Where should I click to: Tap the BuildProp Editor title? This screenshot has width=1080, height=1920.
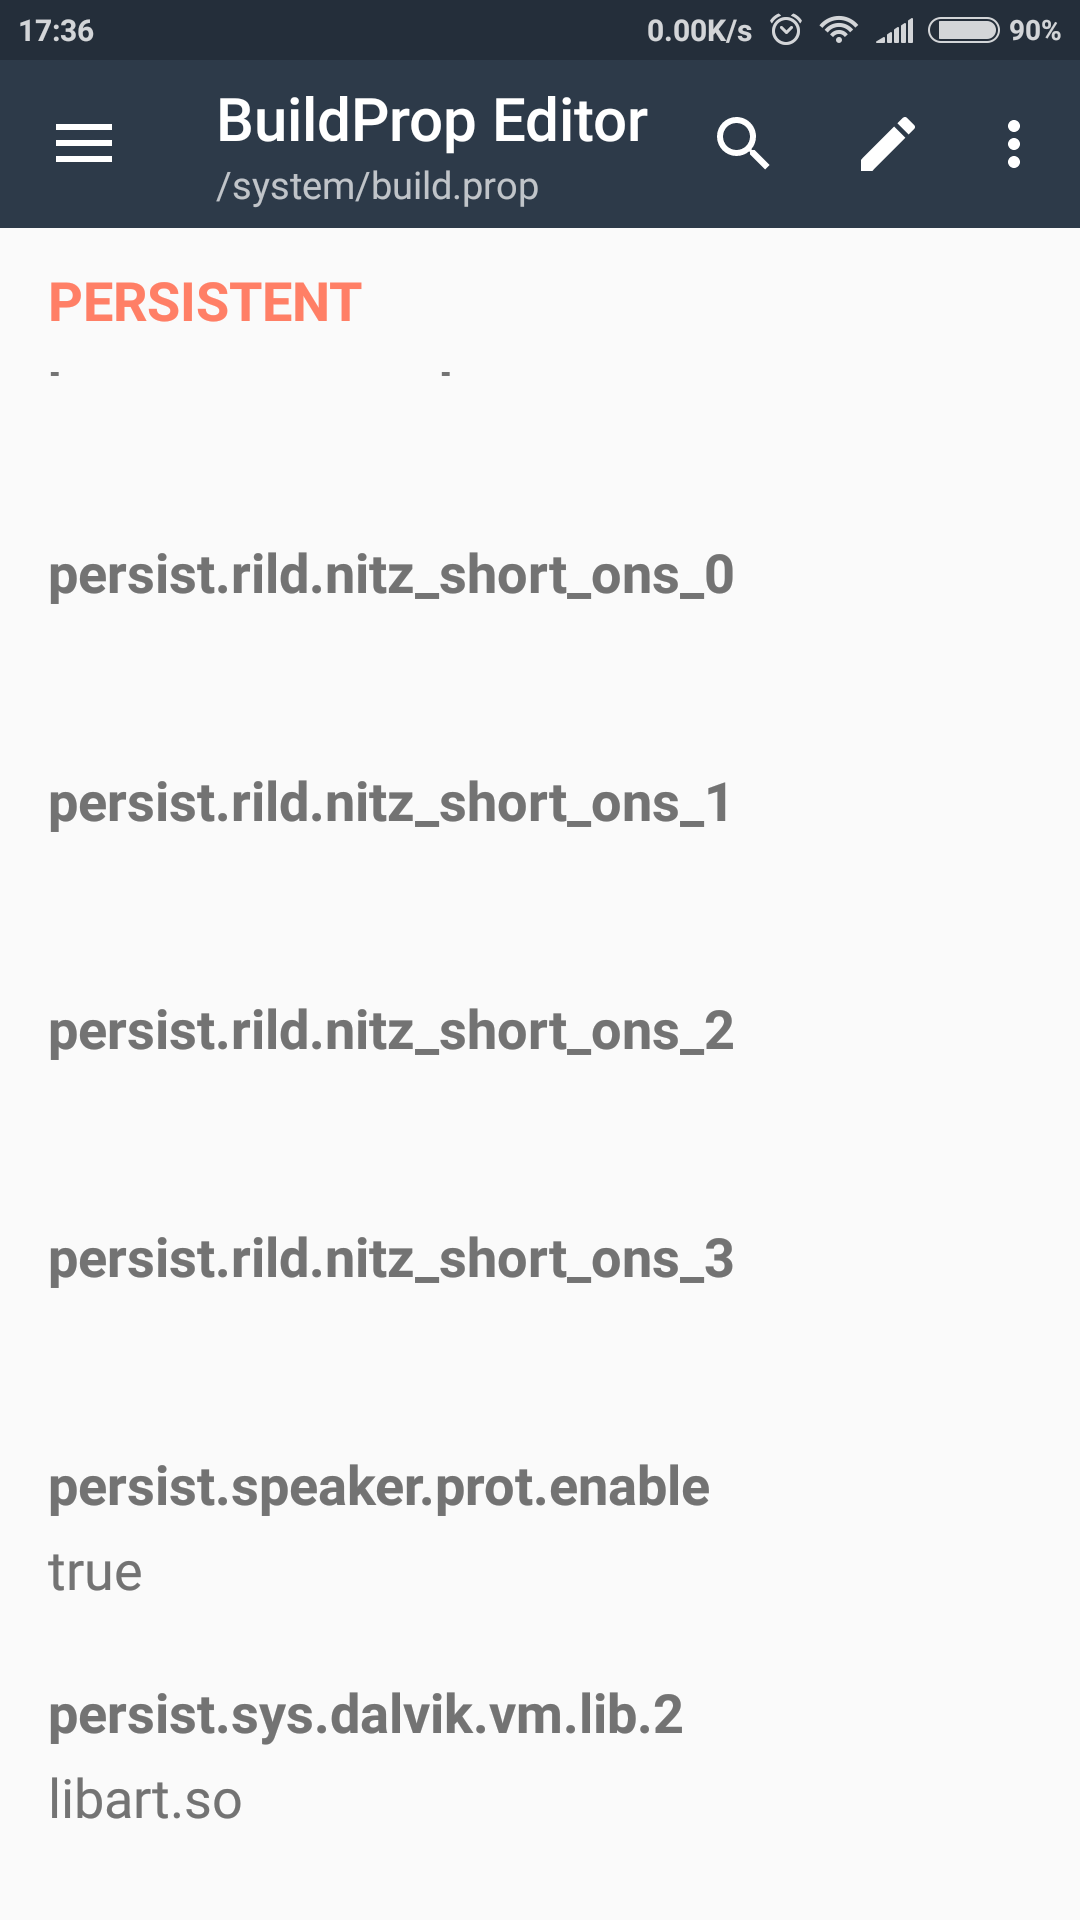point(432,121)
